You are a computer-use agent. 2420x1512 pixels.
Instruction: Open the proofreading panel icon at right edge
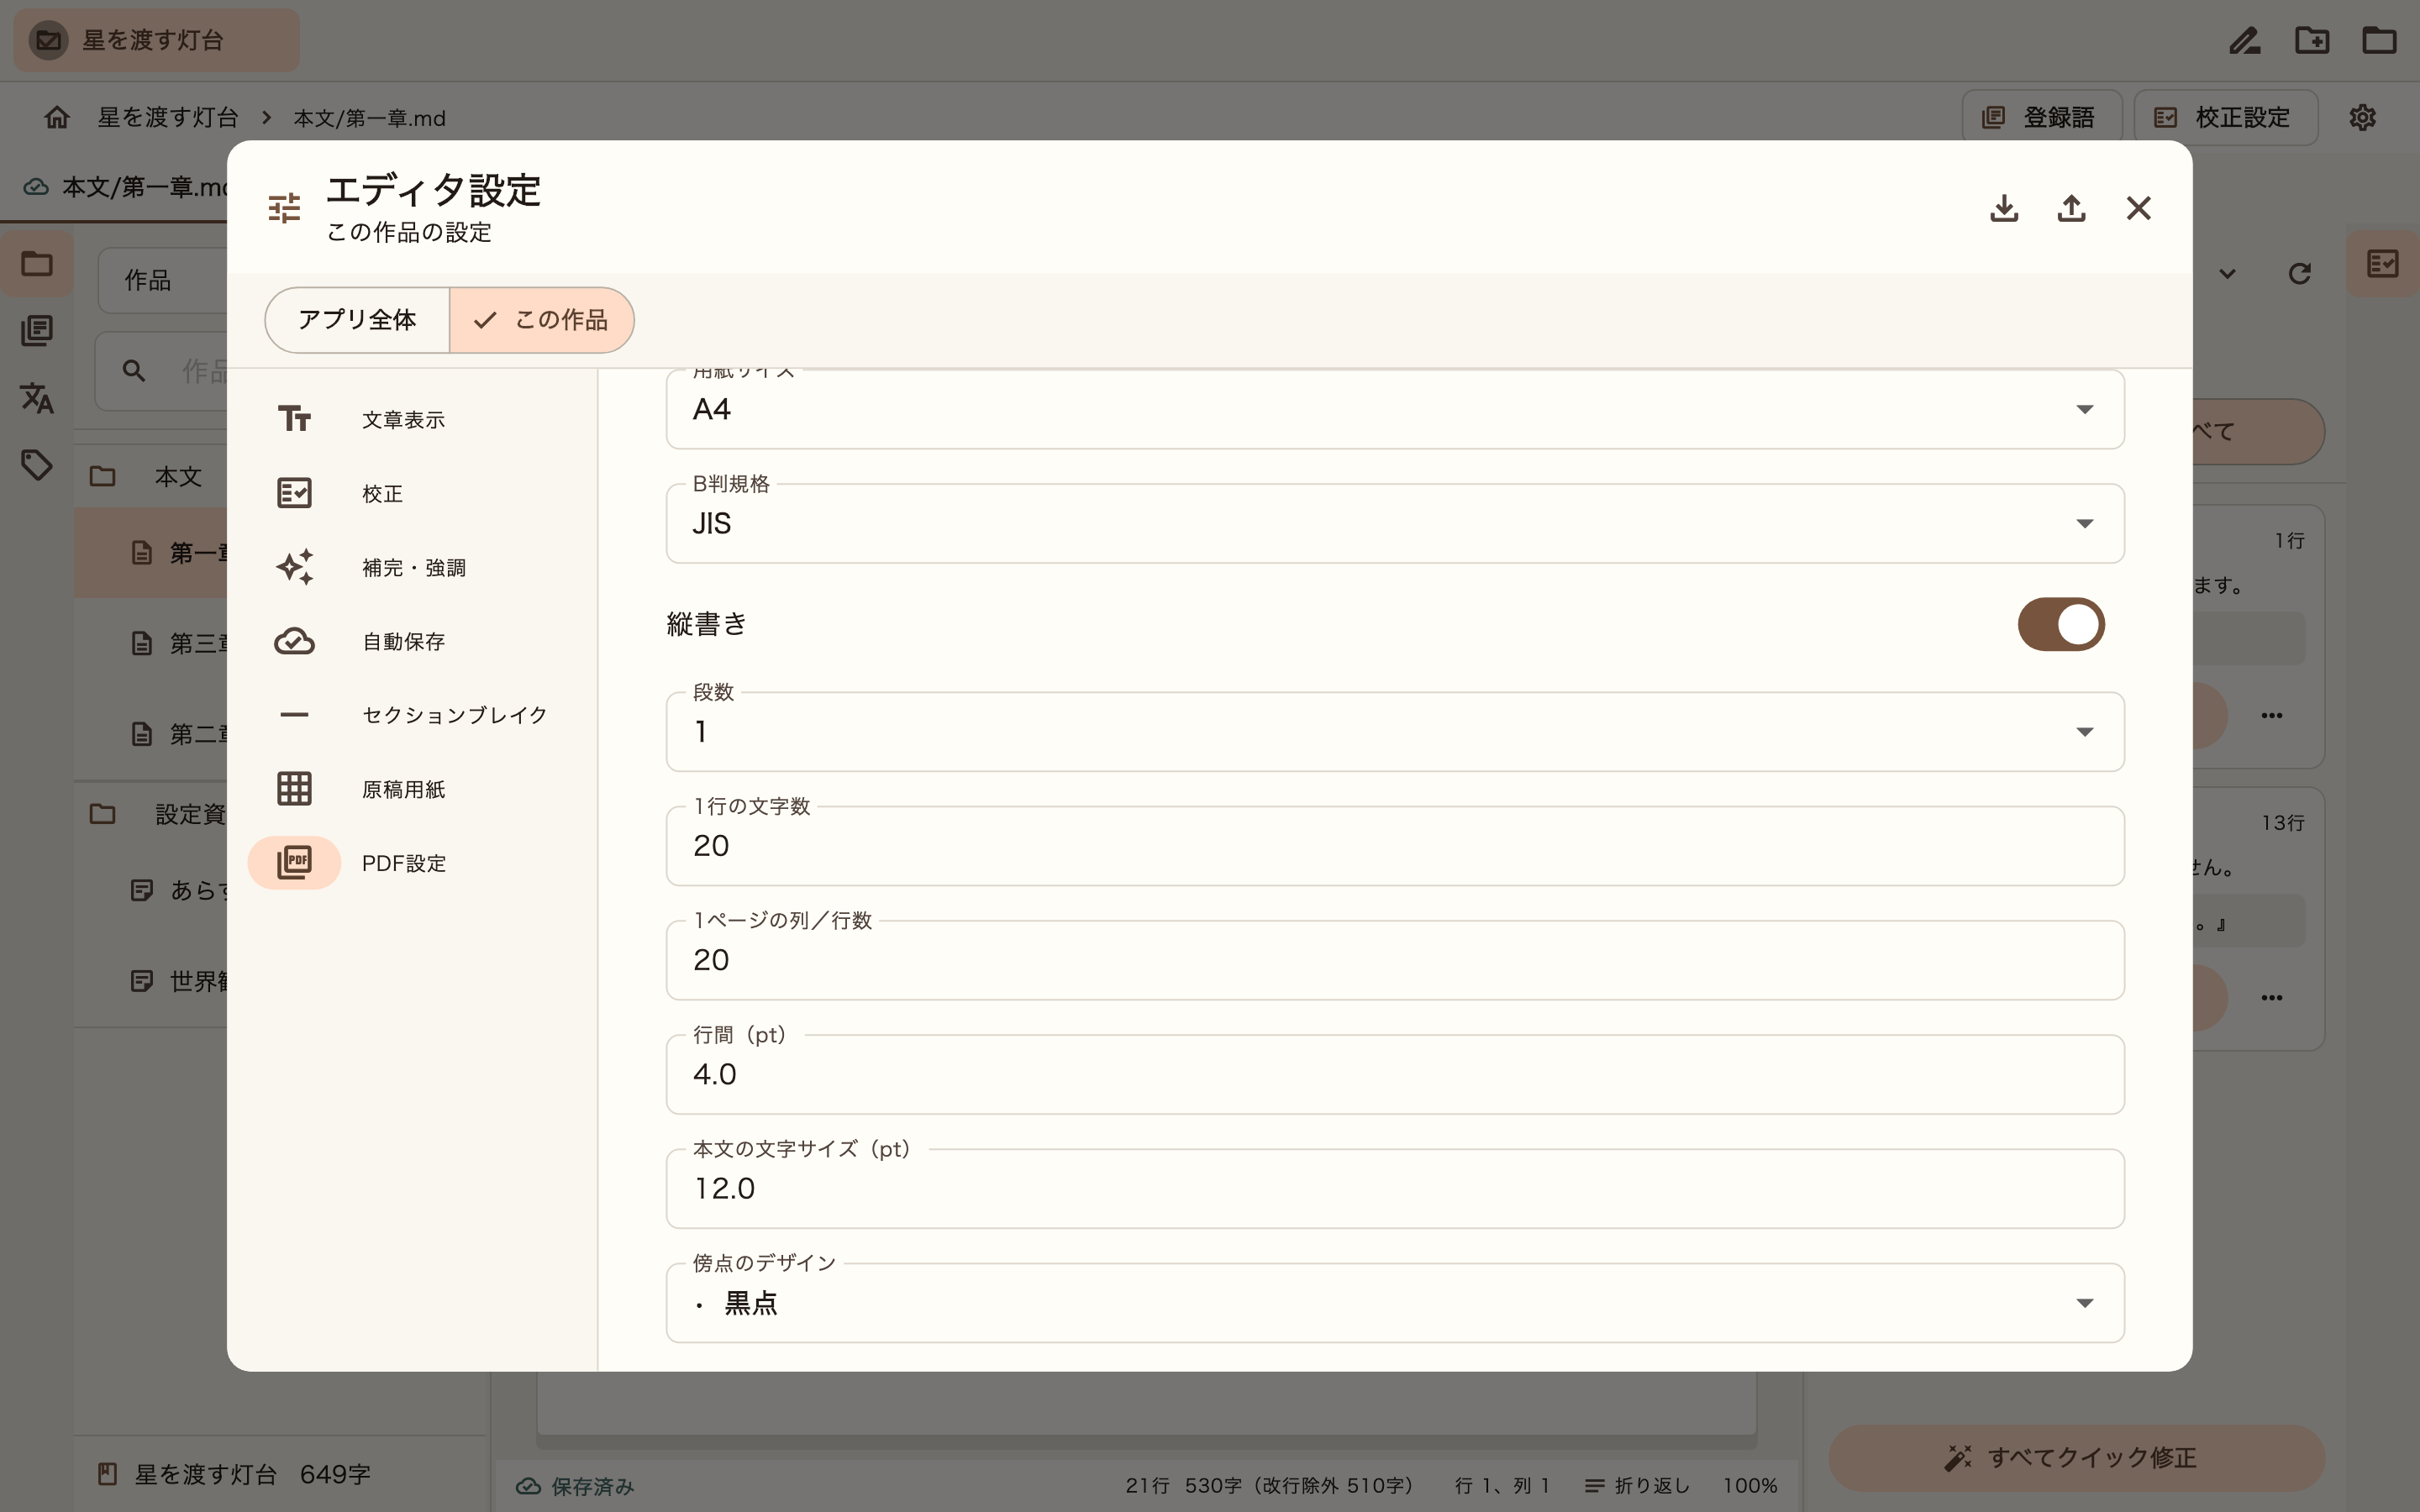coord(2383,264)
